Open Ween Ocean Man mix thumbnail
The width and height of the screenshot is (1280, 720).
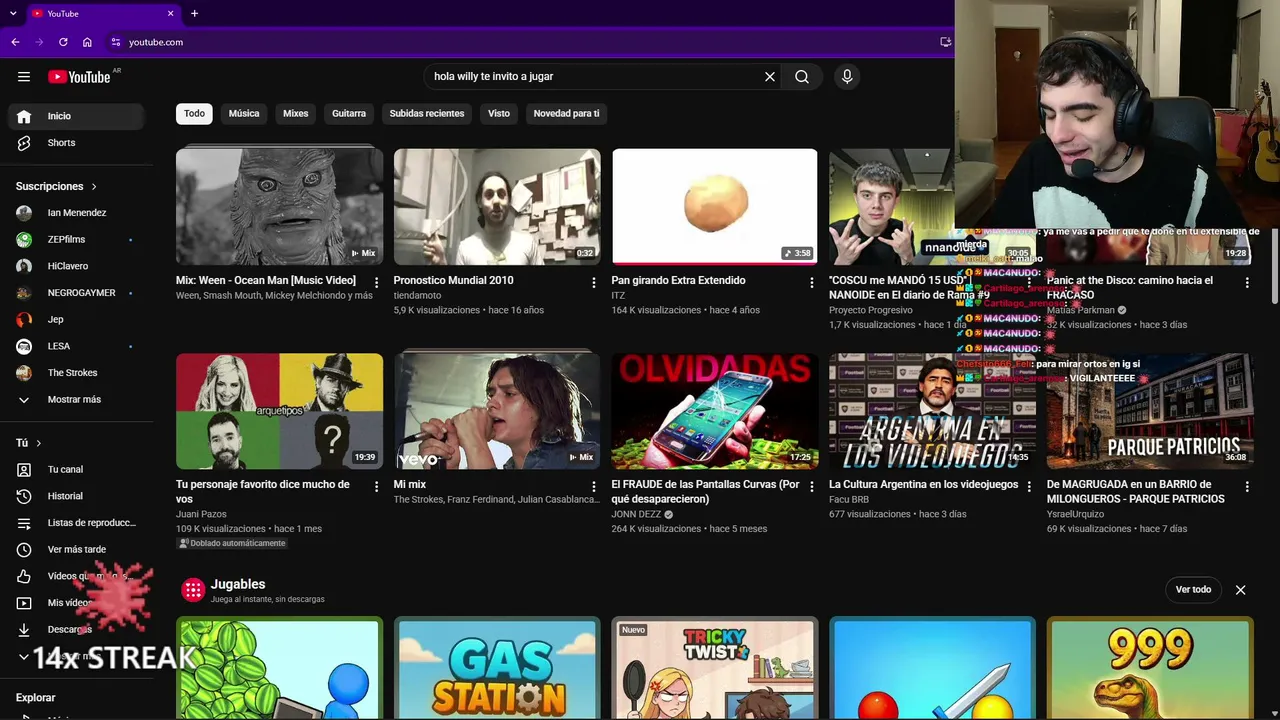[279, 206]
